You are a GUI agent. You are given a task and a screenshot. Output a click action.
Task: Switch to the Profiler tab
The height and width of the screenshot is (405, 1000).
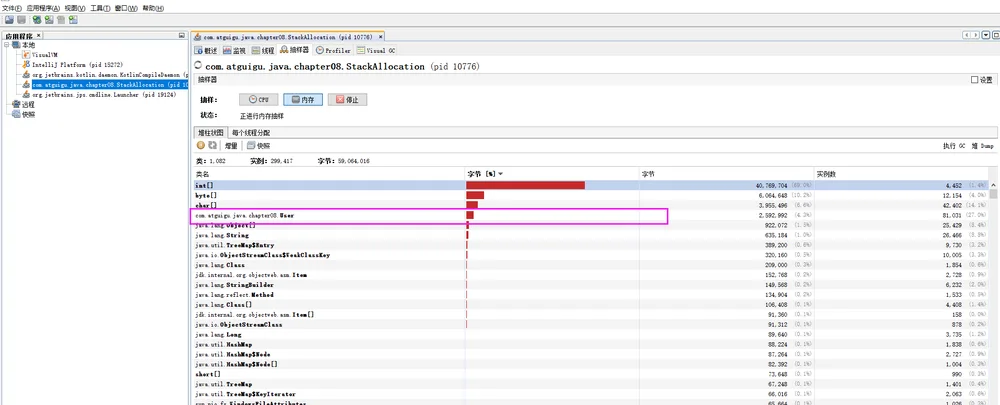pyautogui.click(x=333, y=50)
